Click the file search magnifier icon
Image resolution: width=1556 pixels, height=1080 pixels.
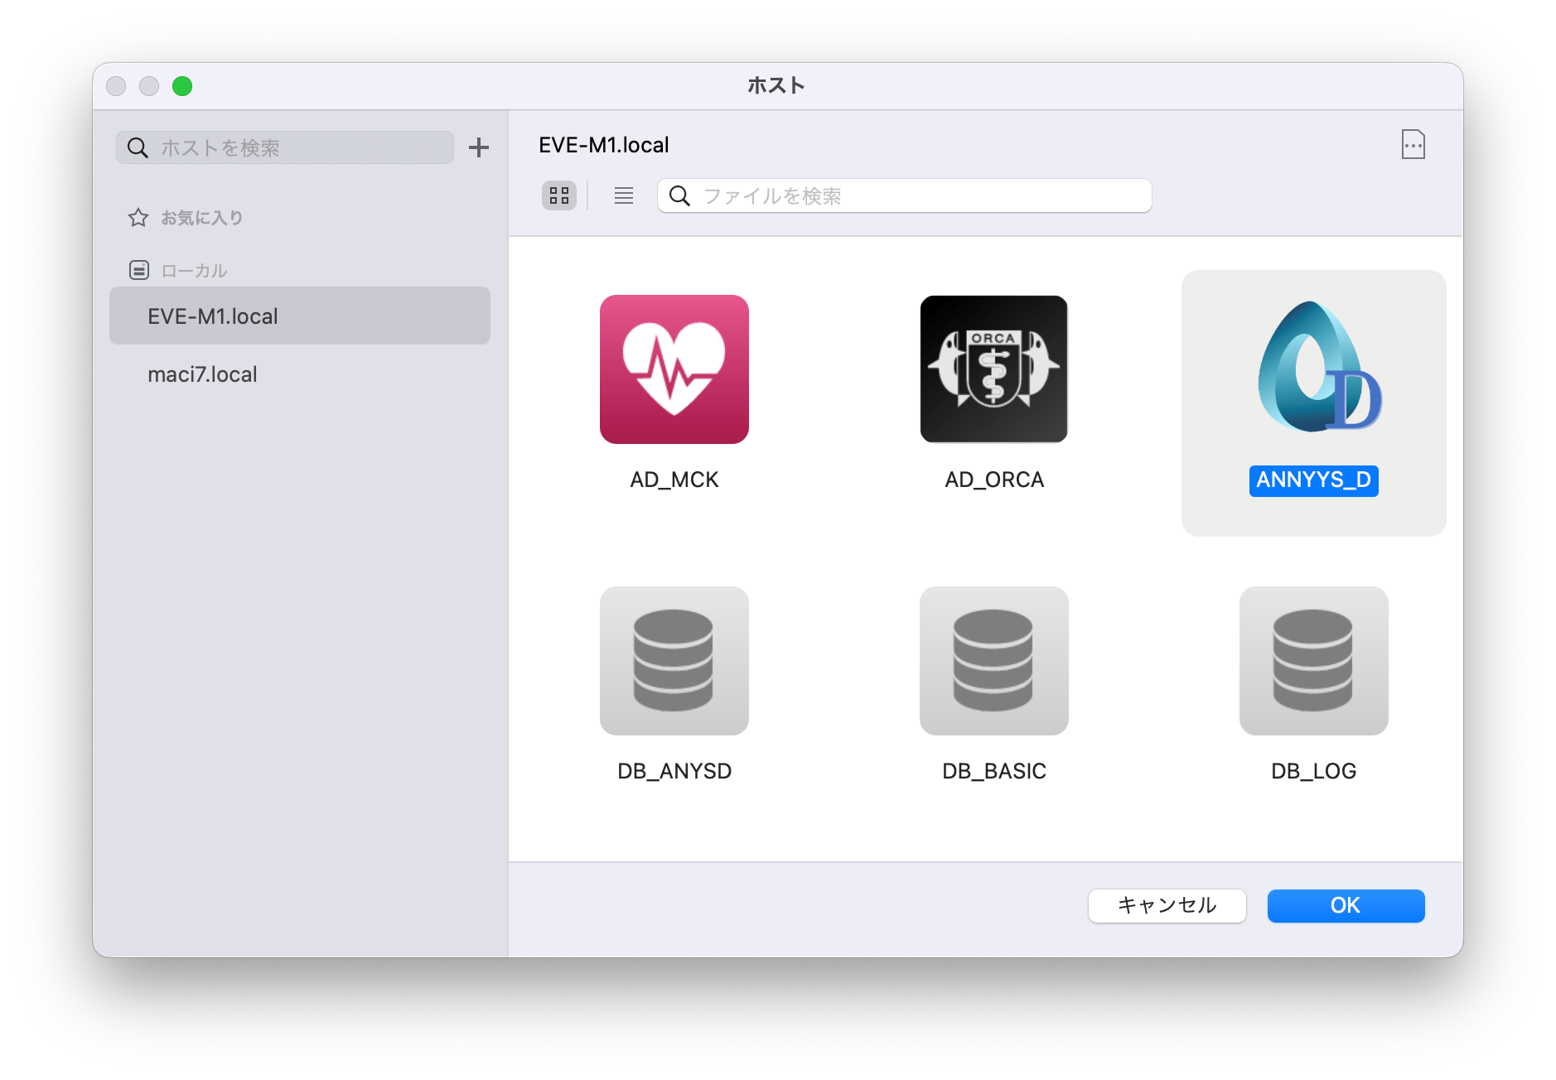680,196
